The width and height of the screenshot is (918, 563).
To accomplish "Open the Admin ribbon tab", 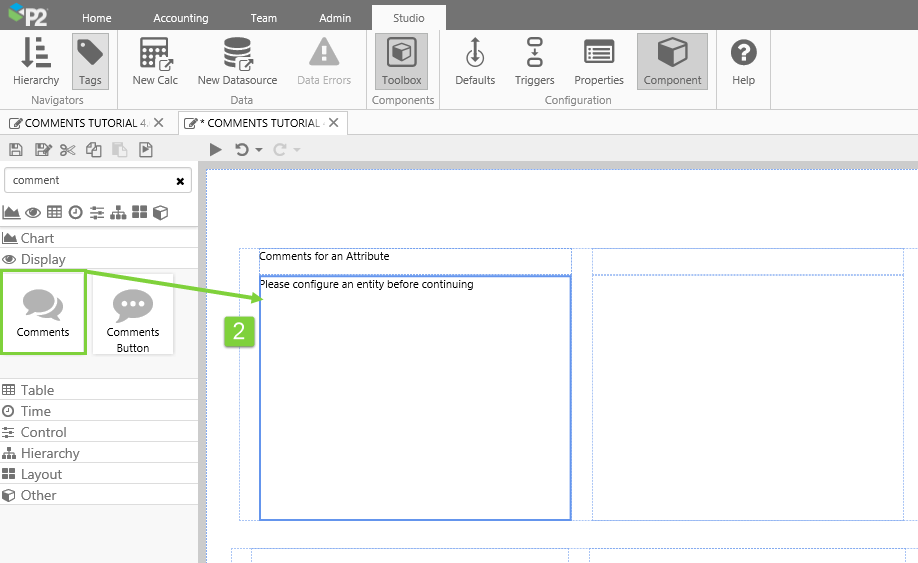I will (x=335, y=18).
